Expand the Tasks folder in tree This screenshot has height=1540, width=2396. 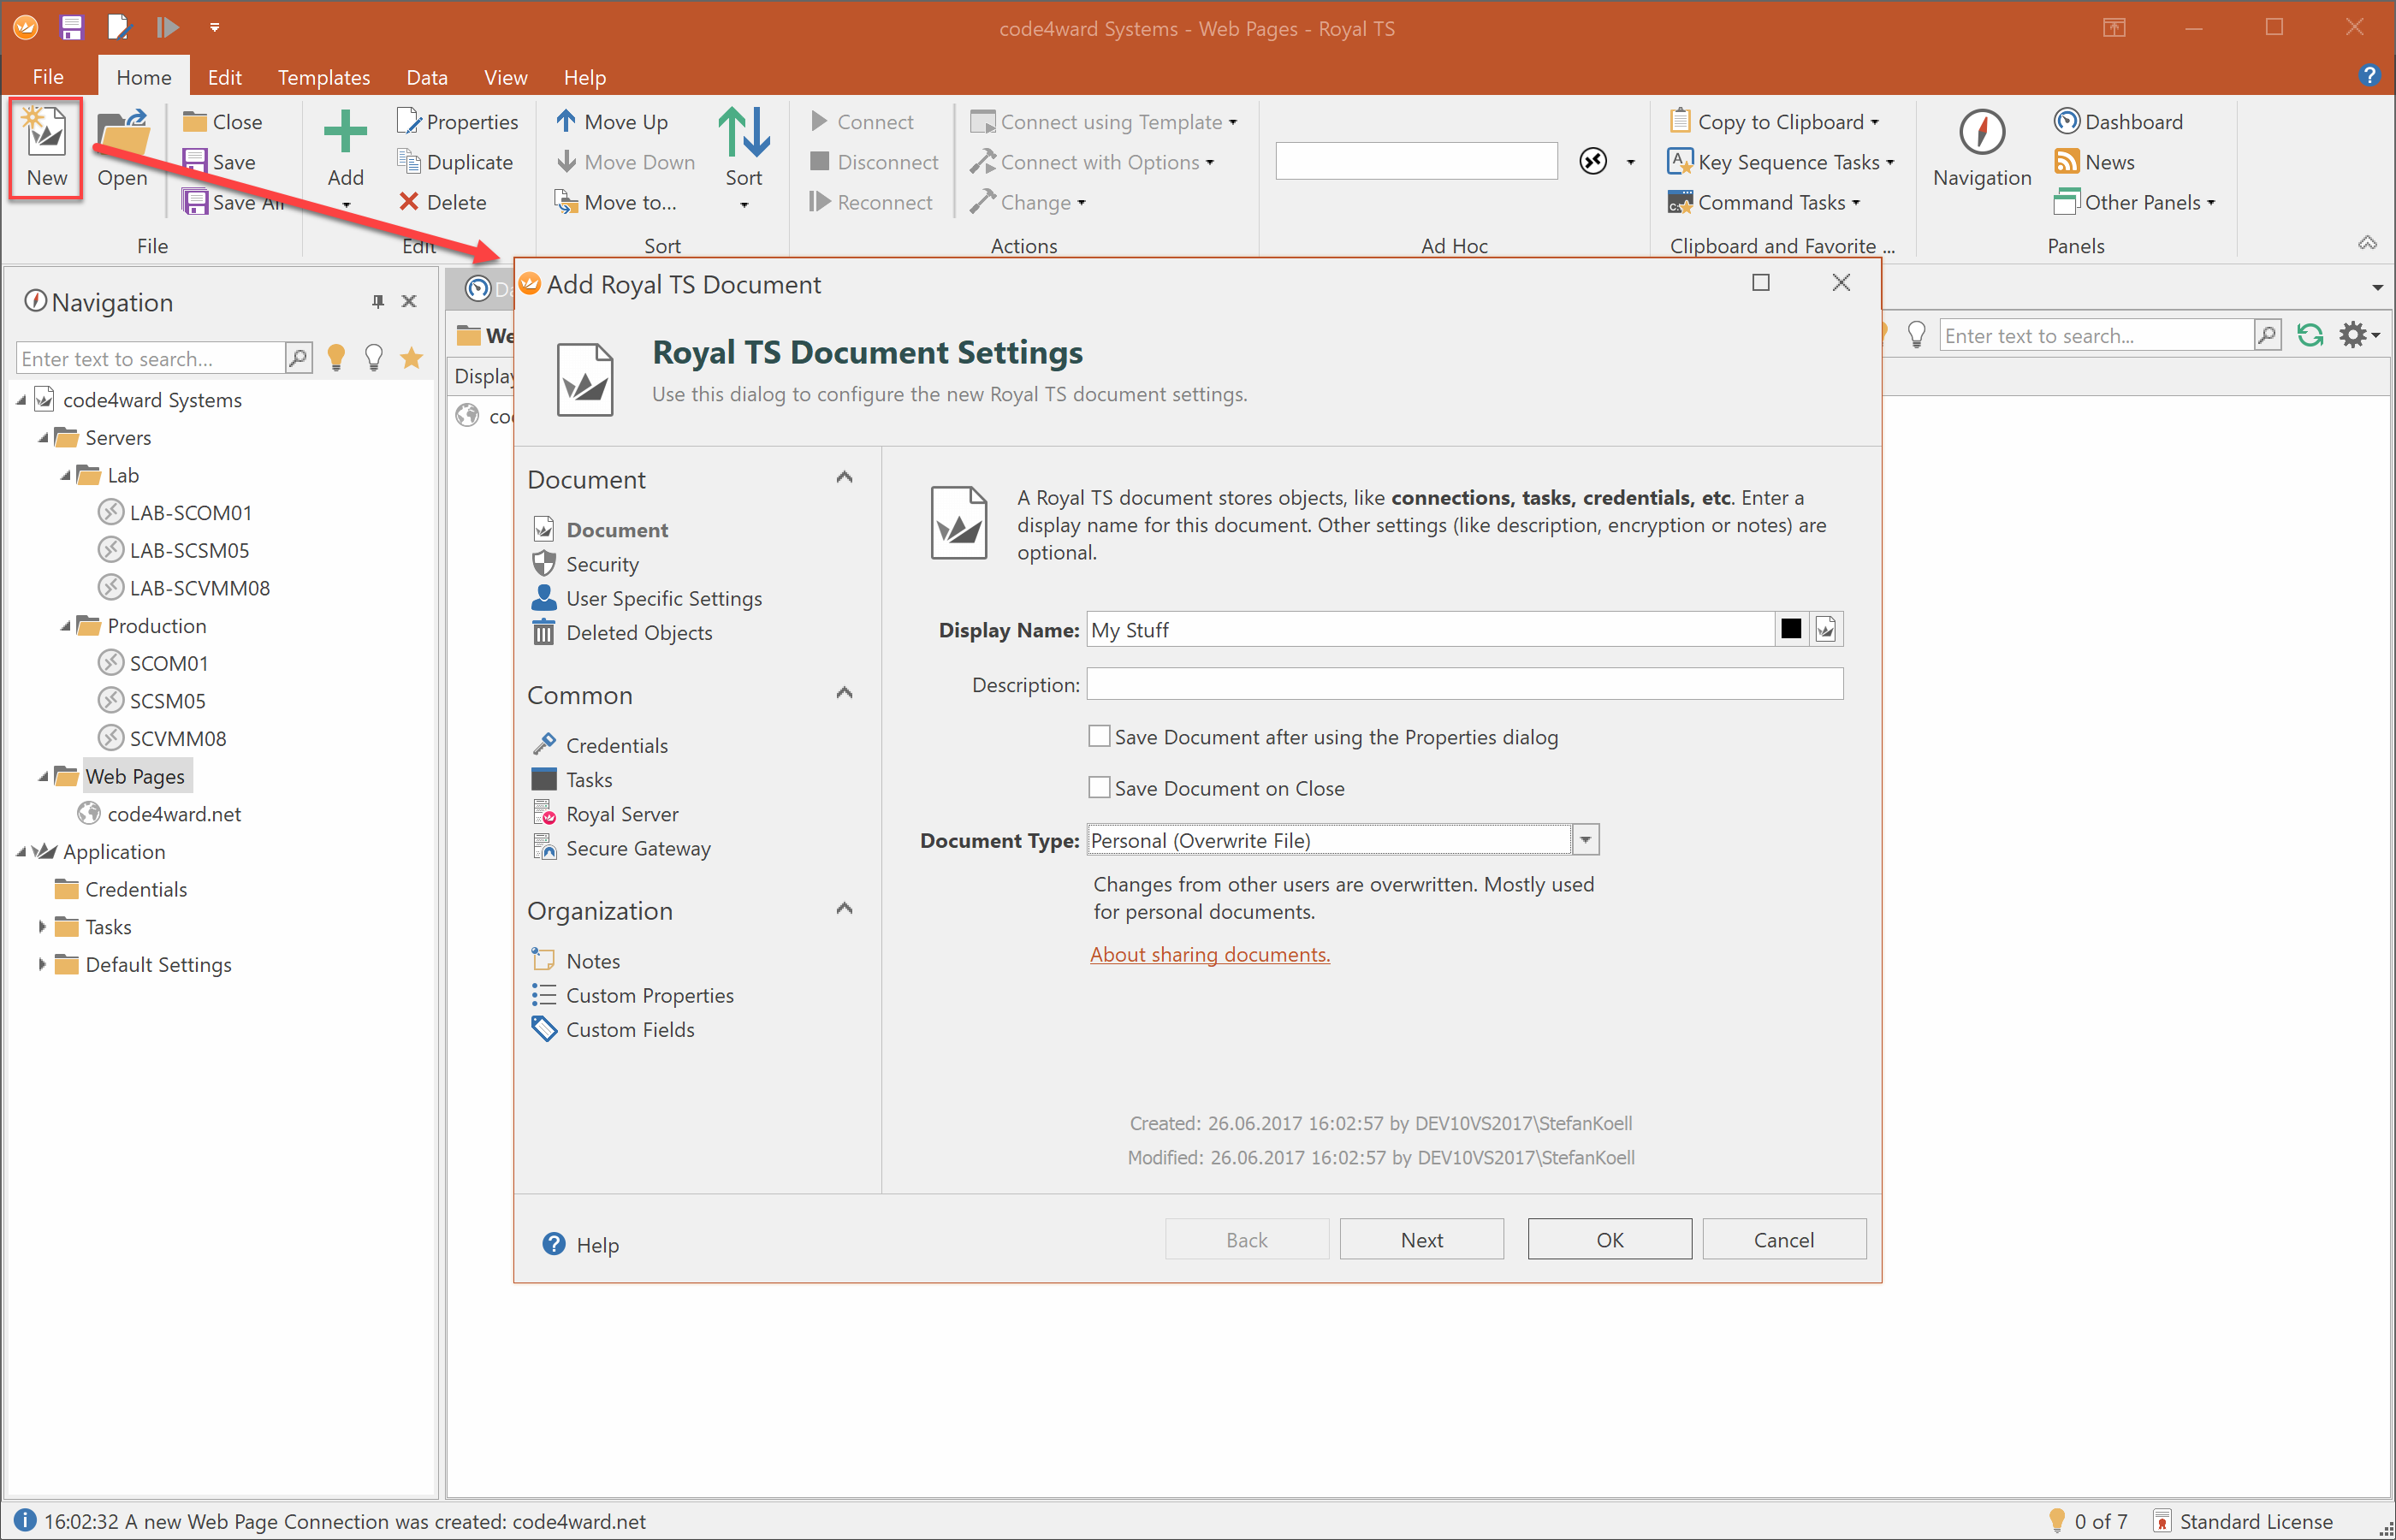coord(42,927)
